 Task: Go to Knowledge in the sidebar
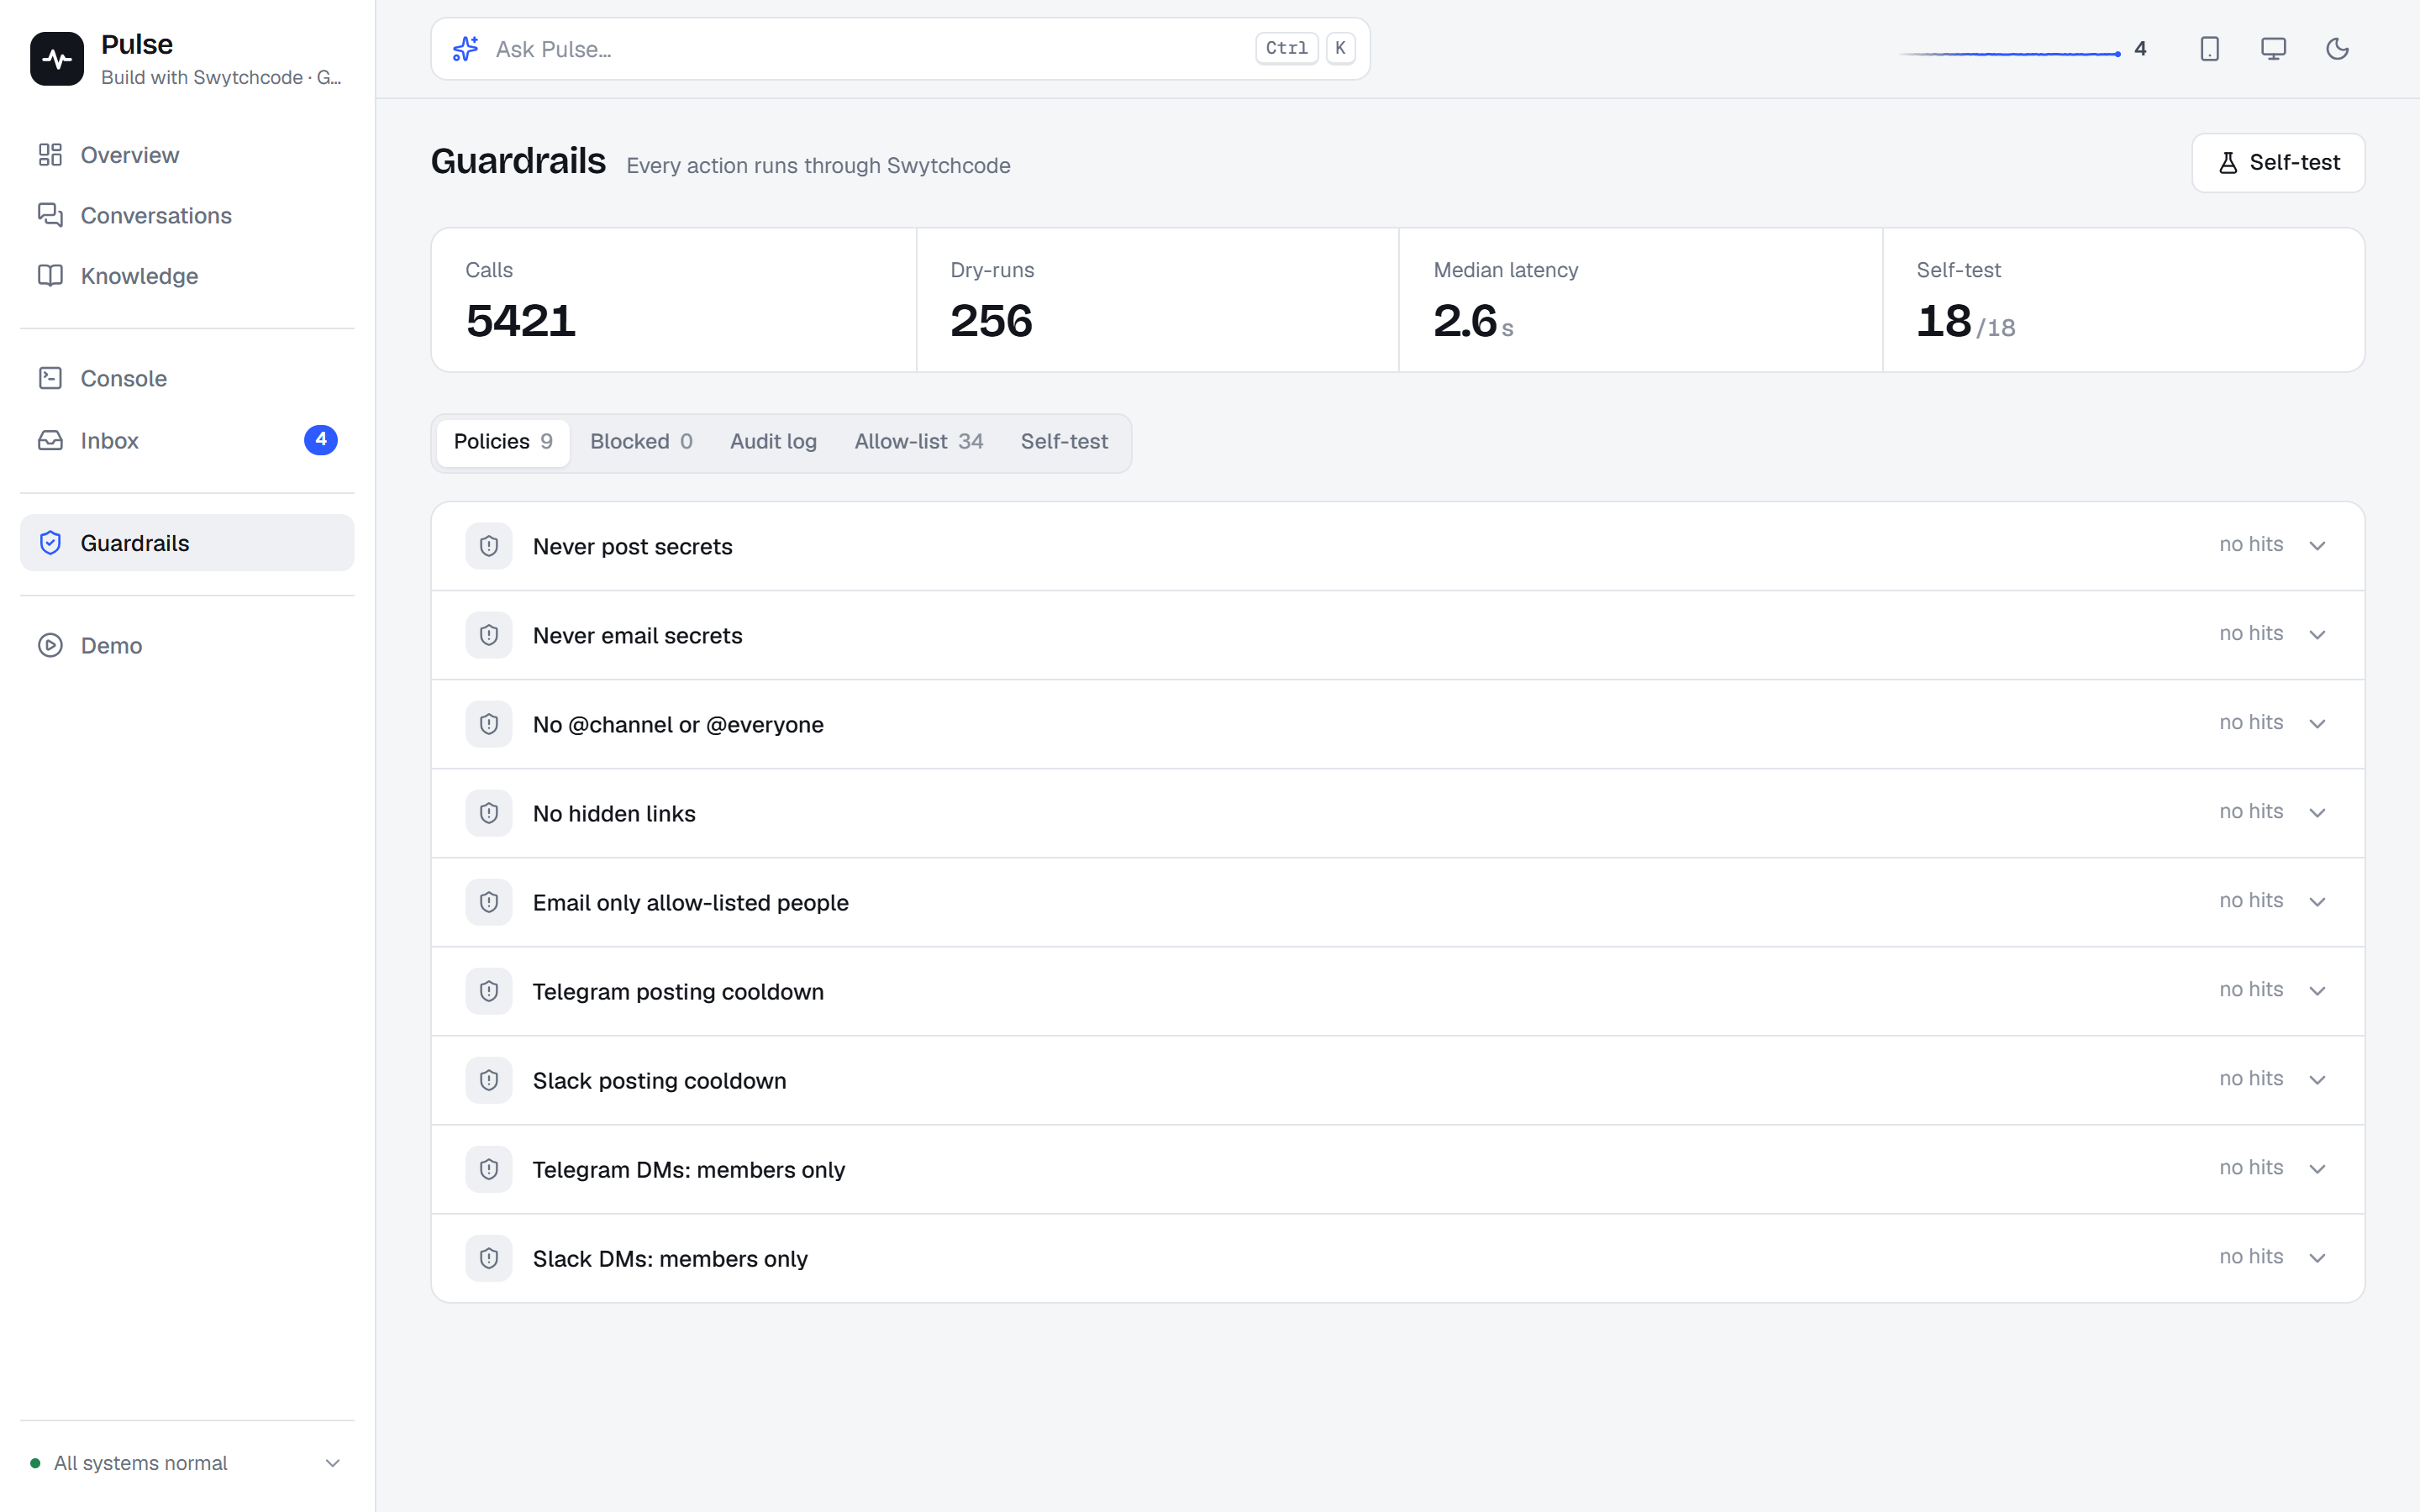(x=187, y=275)
